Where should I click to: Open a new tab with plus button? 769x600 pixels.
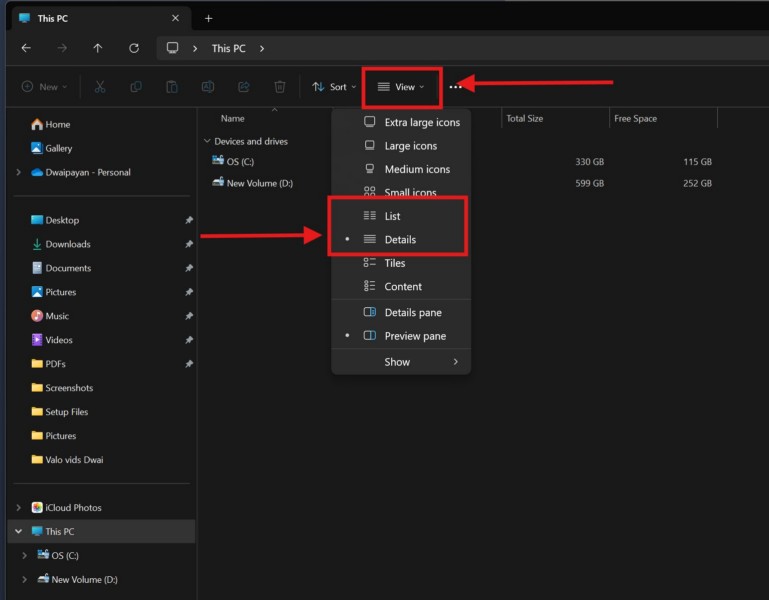coord(208,18)
